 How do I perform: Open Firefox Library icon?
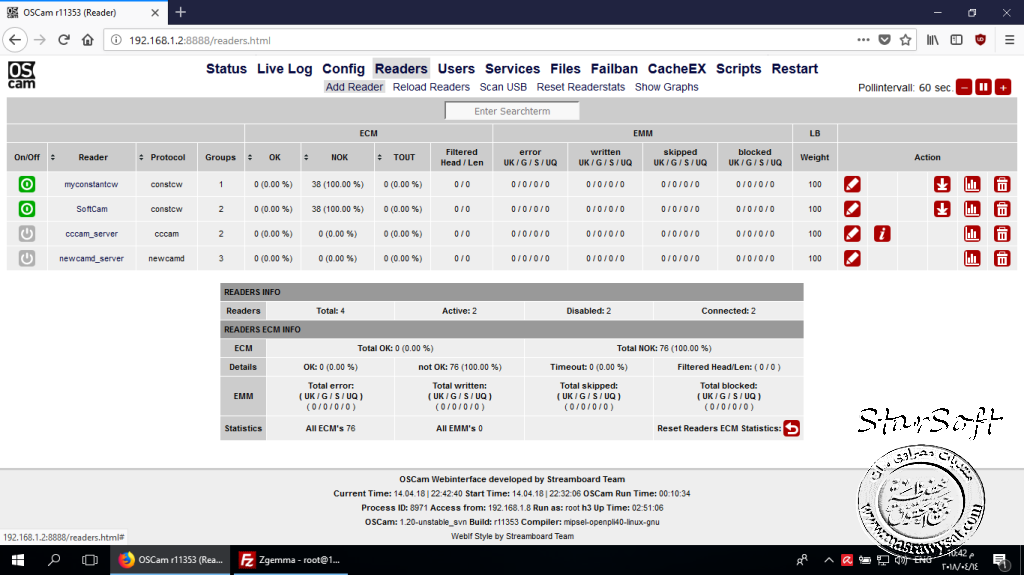click(933, 40)
